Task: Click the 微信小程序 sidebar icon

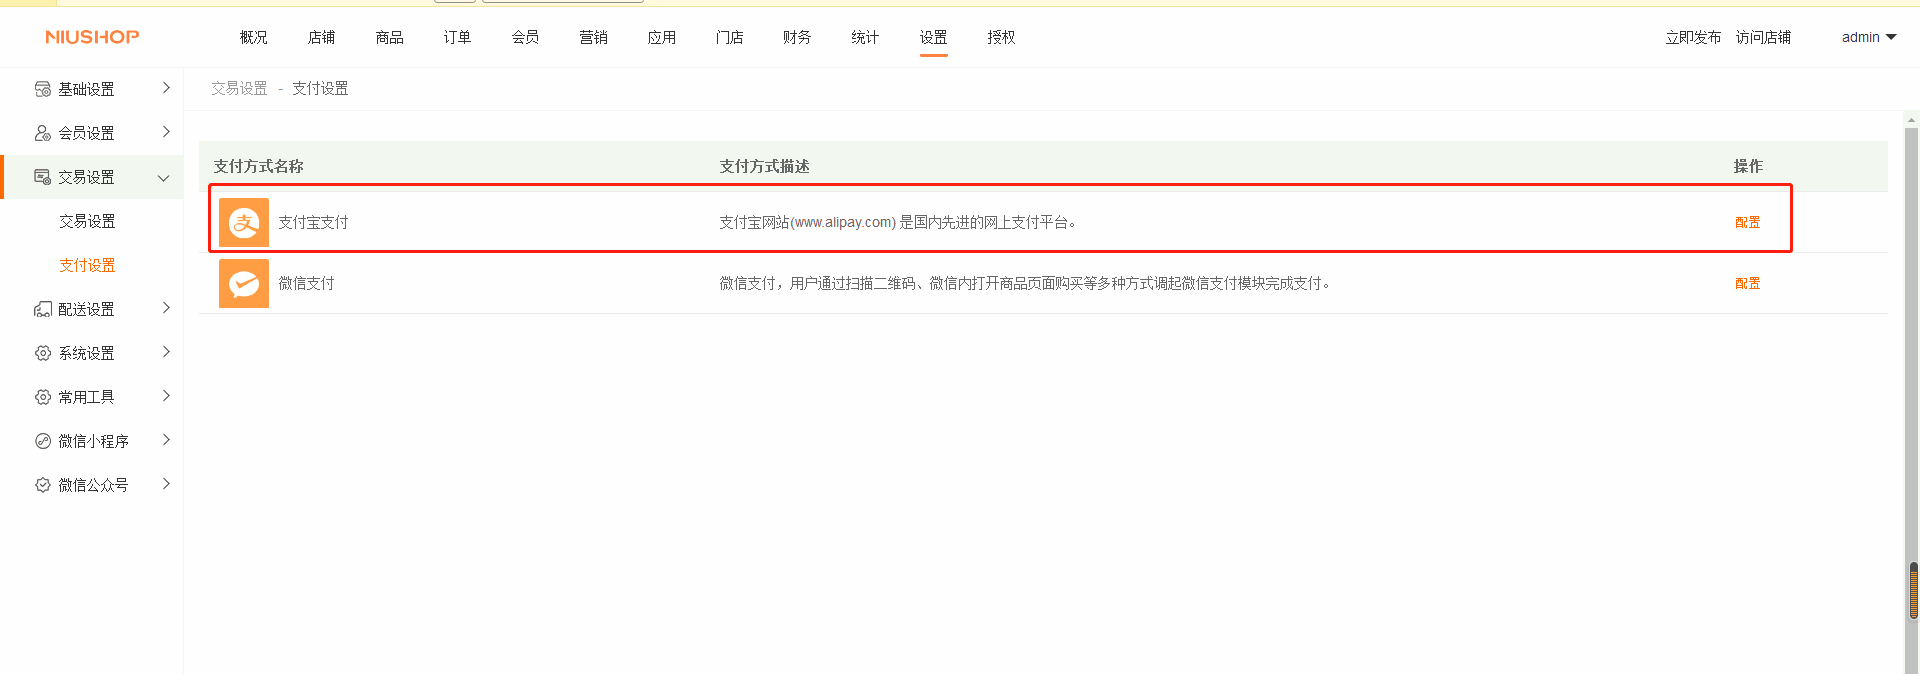Action: pos(43,441)
